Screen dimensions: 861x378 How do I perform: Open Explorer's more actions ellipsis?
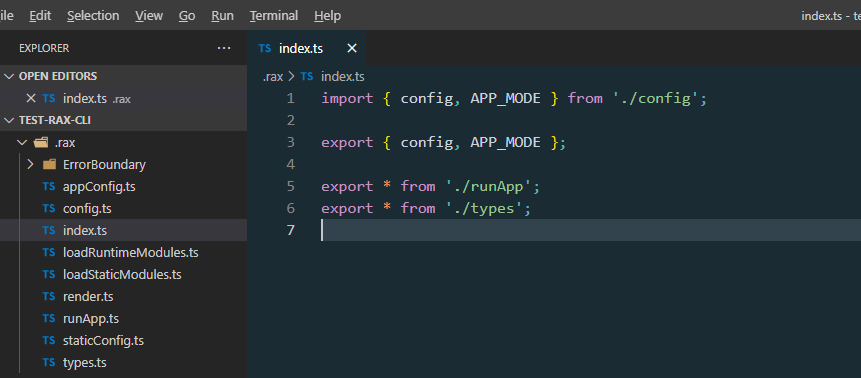coord(224,48)
